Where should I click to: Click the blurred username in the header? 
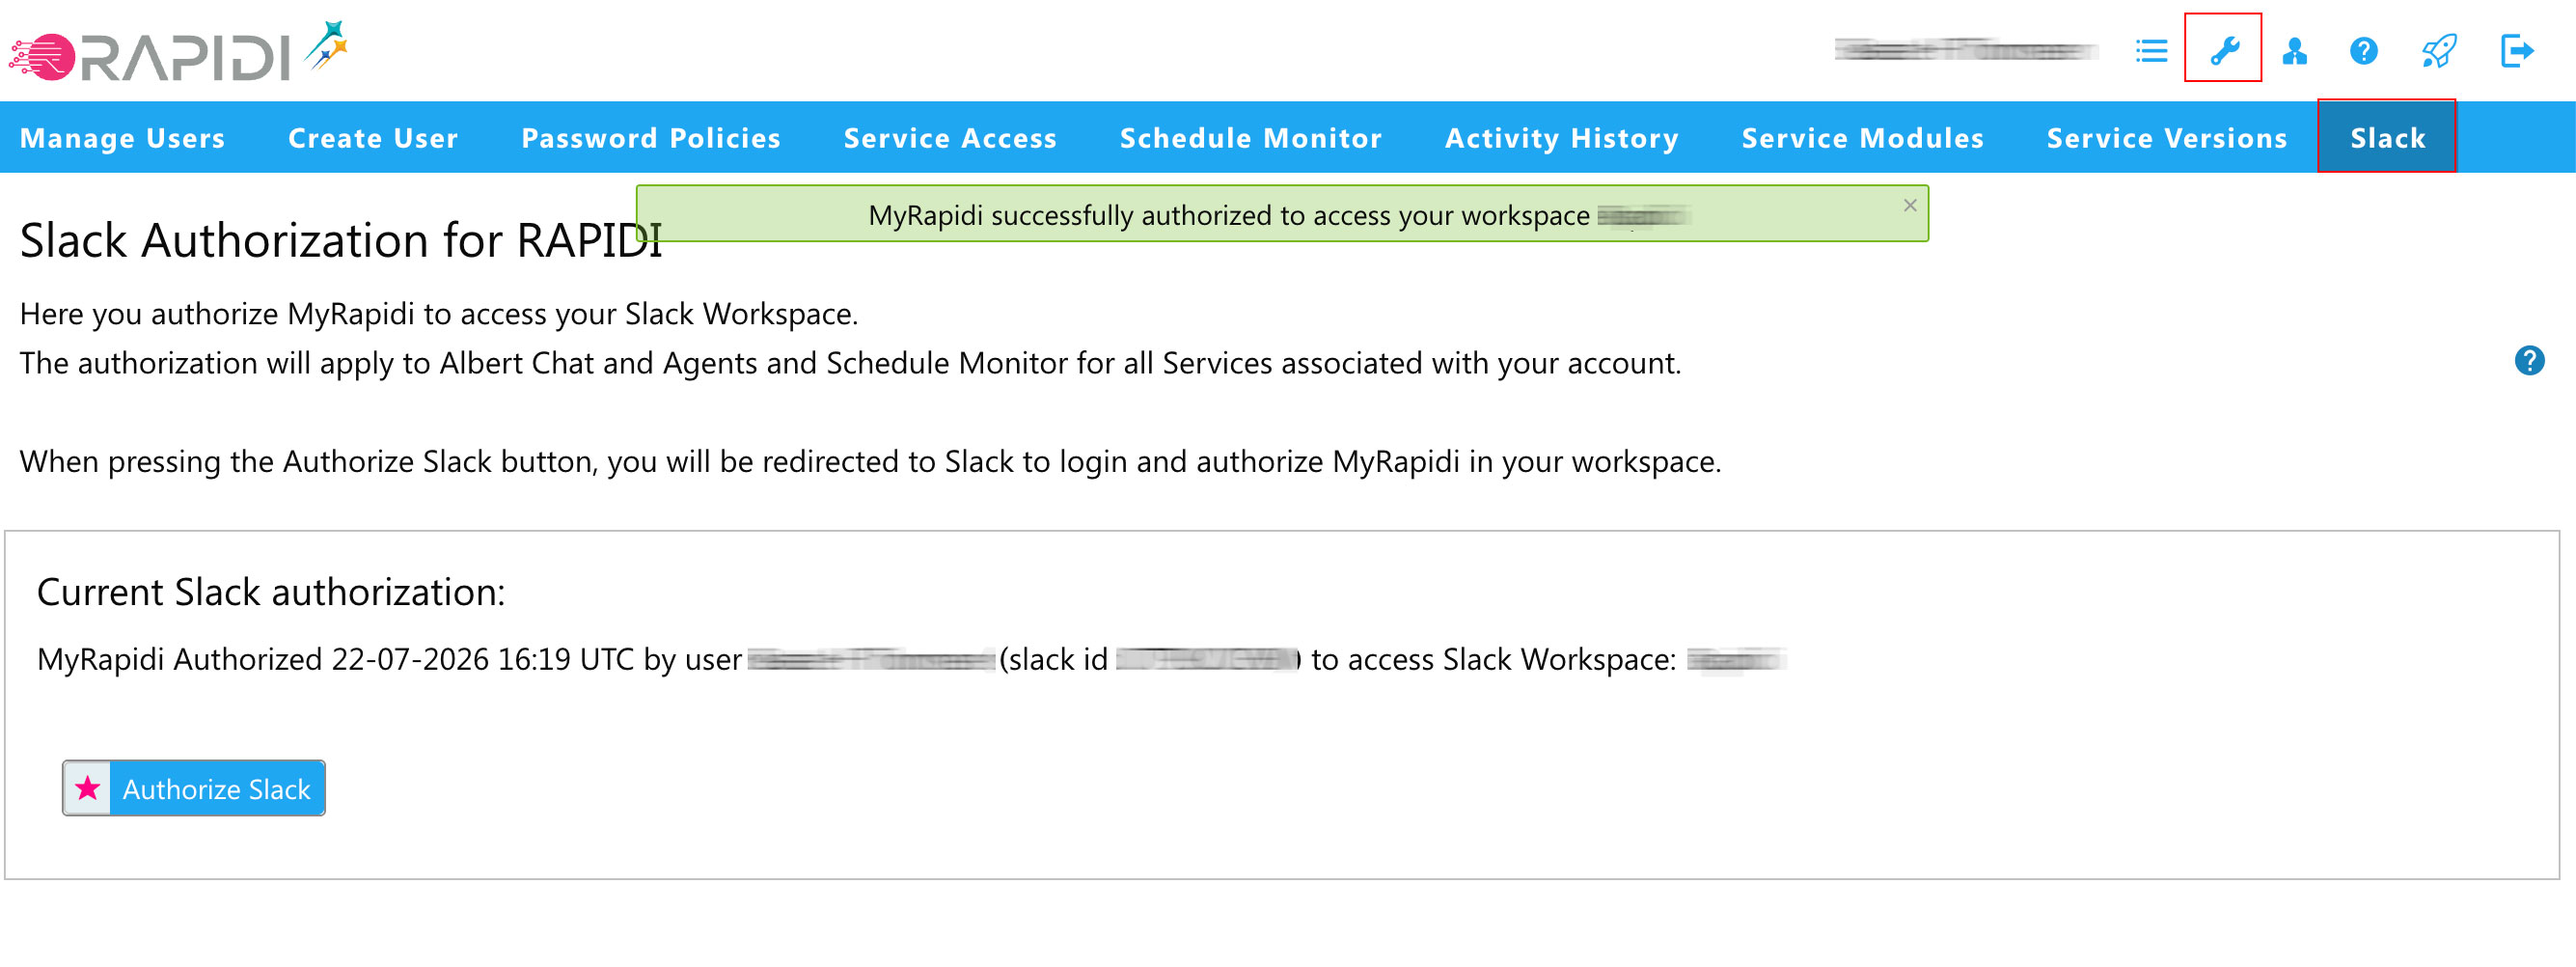1965,50
